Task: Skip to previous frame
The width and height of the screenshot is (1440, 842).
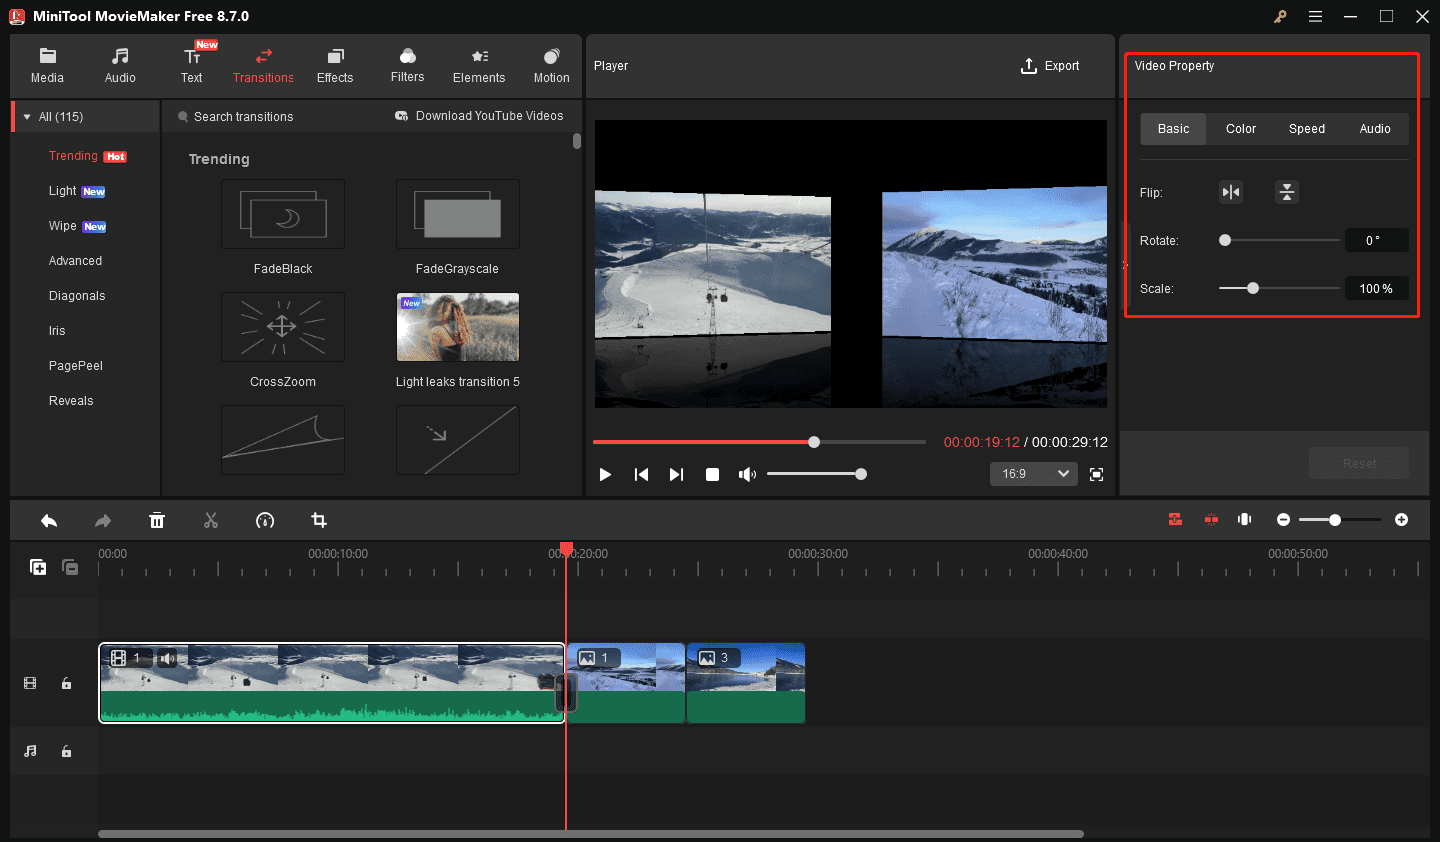Action: click(x=641, y=474)
